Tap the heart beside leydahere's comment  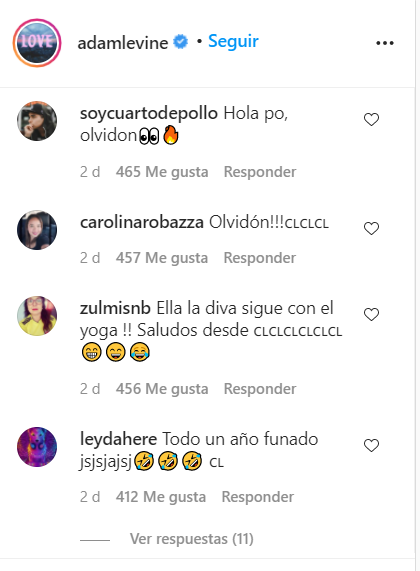pos(371,445)
